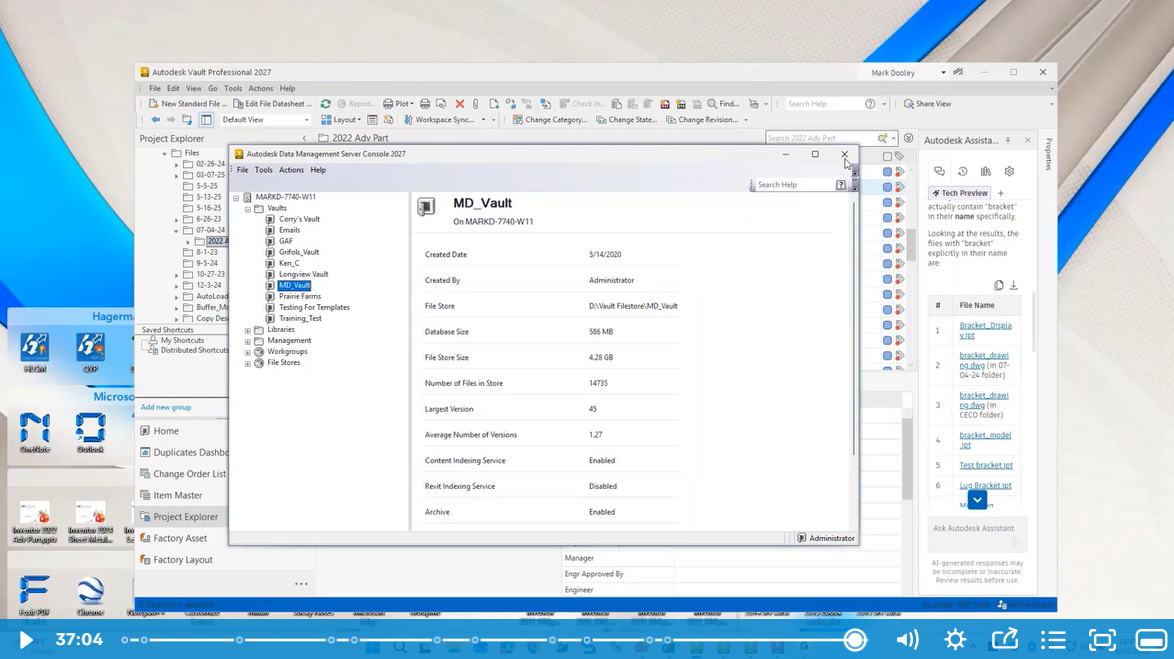Click the video progress scrubber handle
Viewport: 1174px width, 659px height.
(855, 640)
